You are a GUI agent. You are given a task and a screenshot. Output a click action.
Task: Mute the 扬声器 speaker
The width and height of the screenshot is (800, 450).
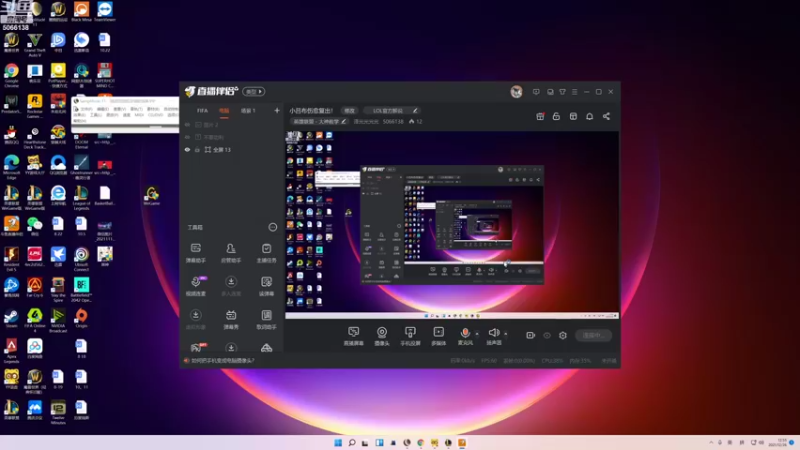pyautogui.click(x=493, y=336)
